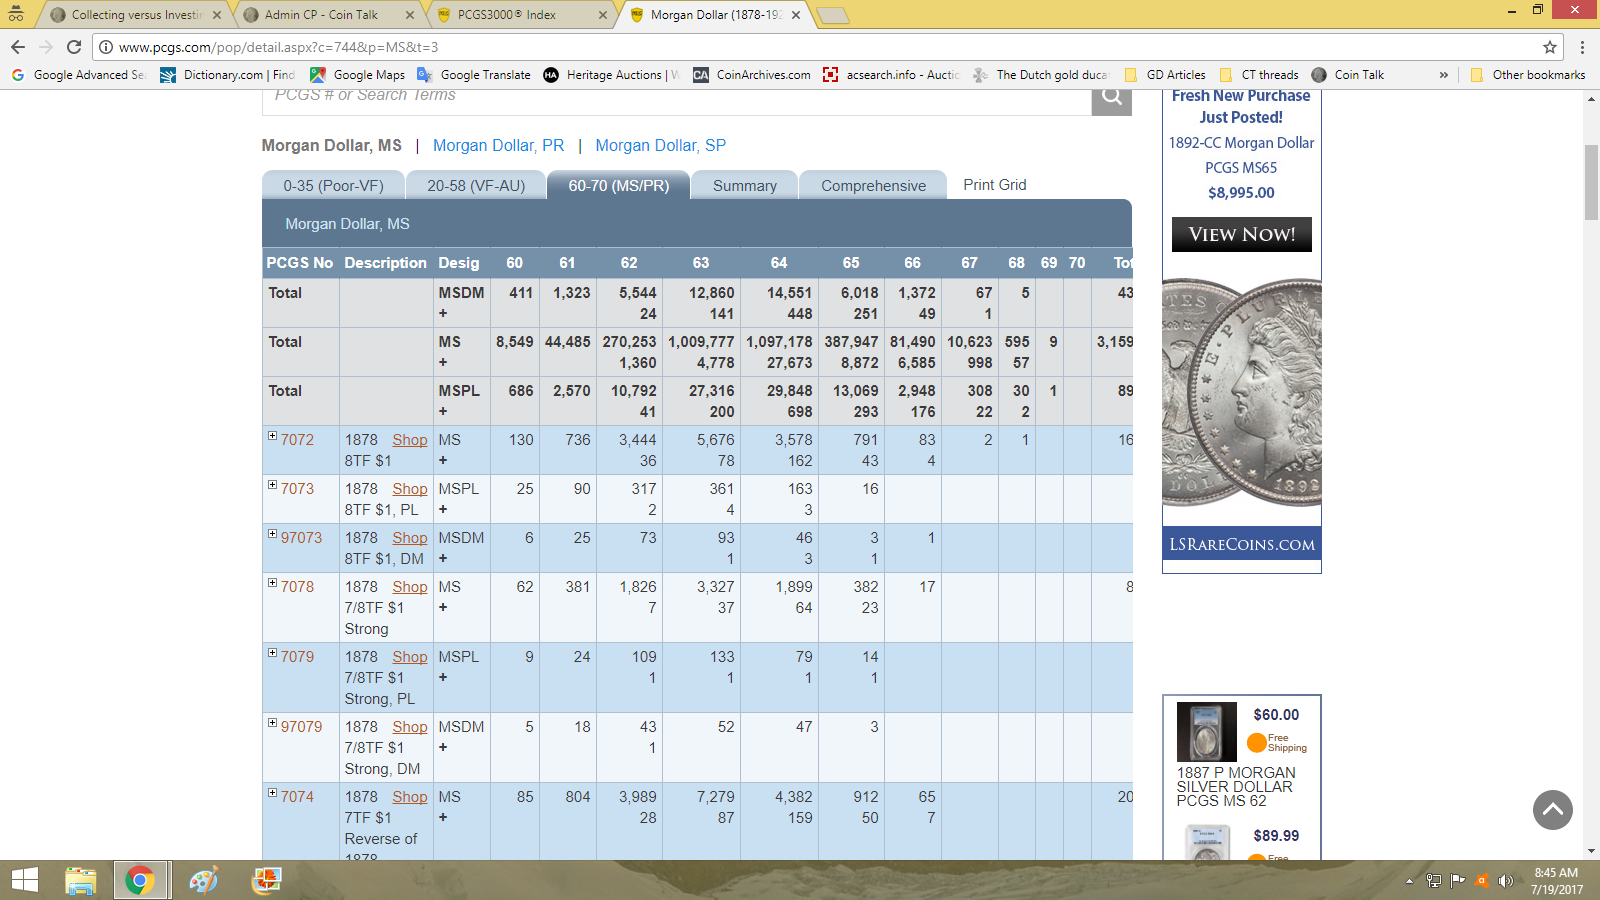
Task: Select the 60-70 (MS/PR) tab
Action: pos(619,185)
